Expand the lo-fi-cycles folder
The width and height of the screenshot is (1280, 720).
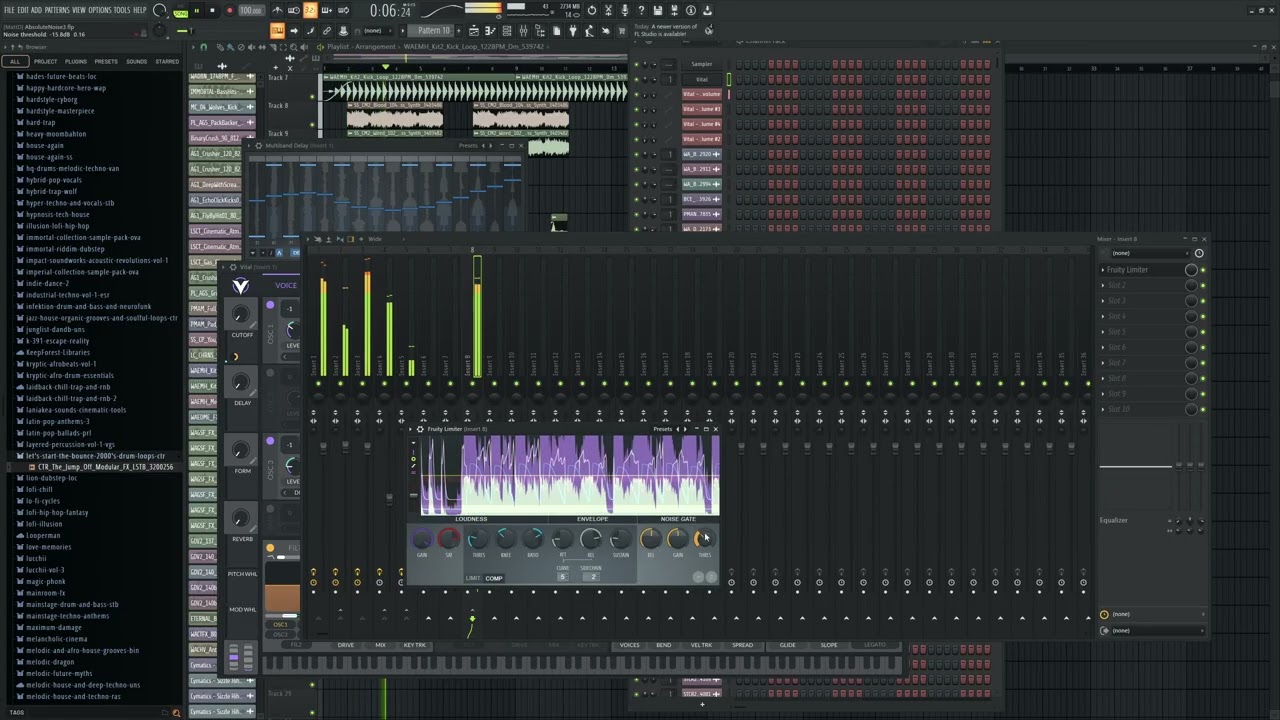[x=43, y=501]
